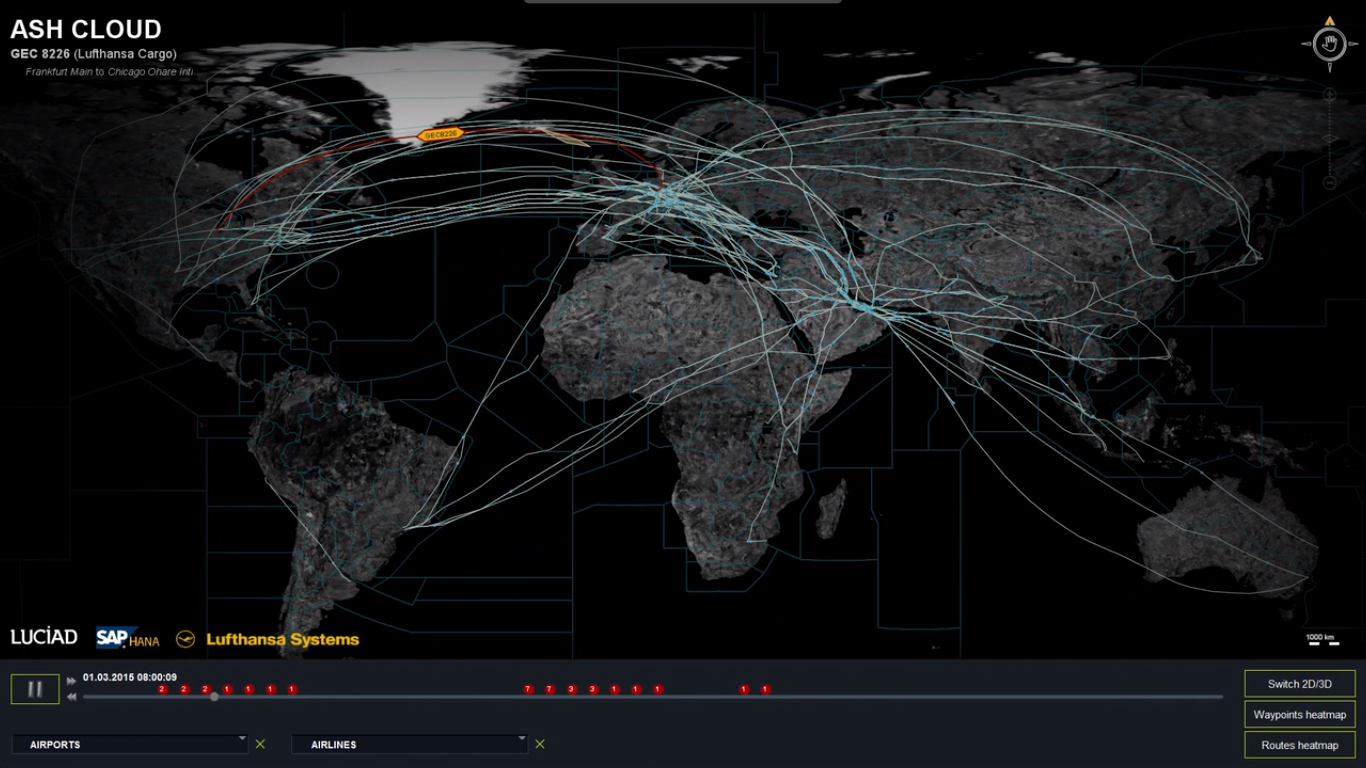Image resolution: width=1366 pixels, height=768 pixels.
Task: Toggle Switch 2D/3D view
Action: click(1299, 684)
